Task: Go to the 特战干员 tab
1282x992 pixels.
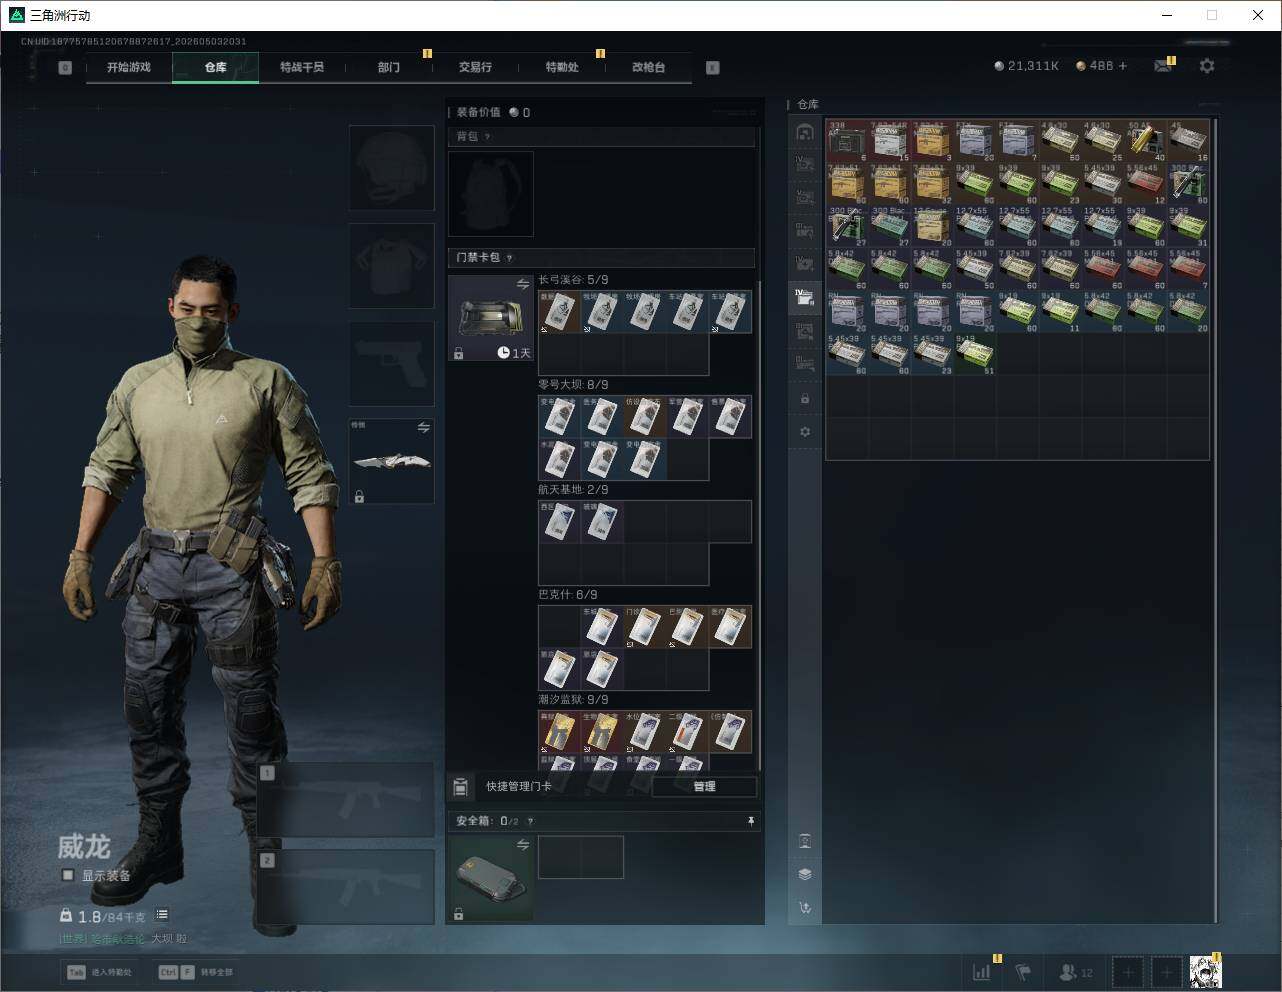Action: tap(302, 68)
